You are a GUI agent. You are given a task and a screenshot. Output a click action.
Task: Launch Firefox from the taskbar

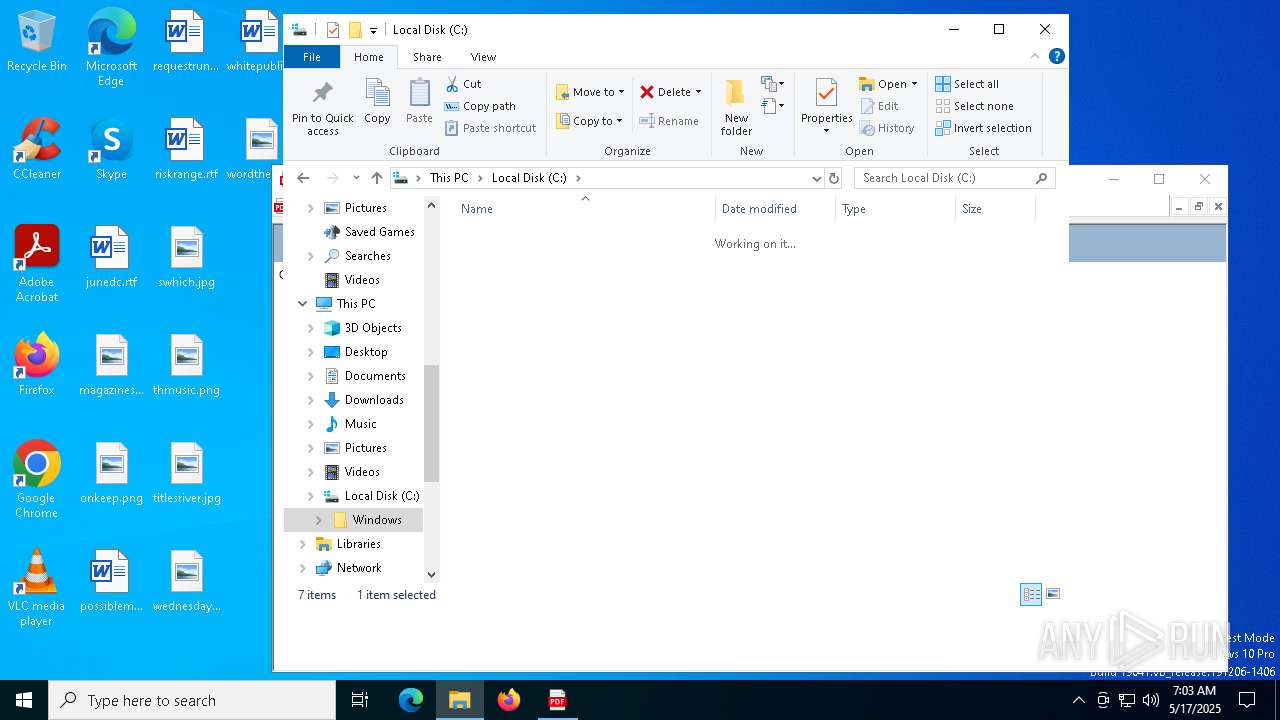(x=509, y=700)
